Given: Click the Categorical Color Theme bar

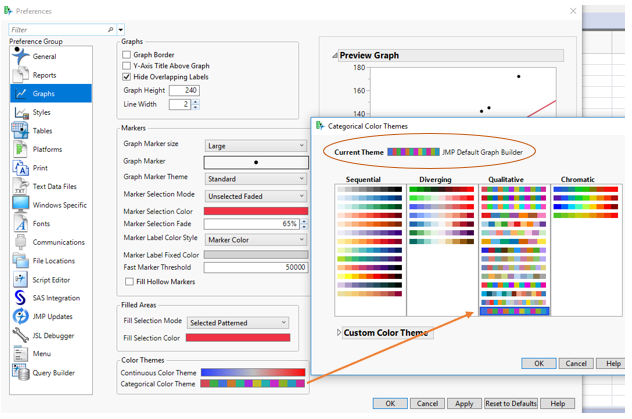Looking at the screenshot, I should (x=253, y=384).
